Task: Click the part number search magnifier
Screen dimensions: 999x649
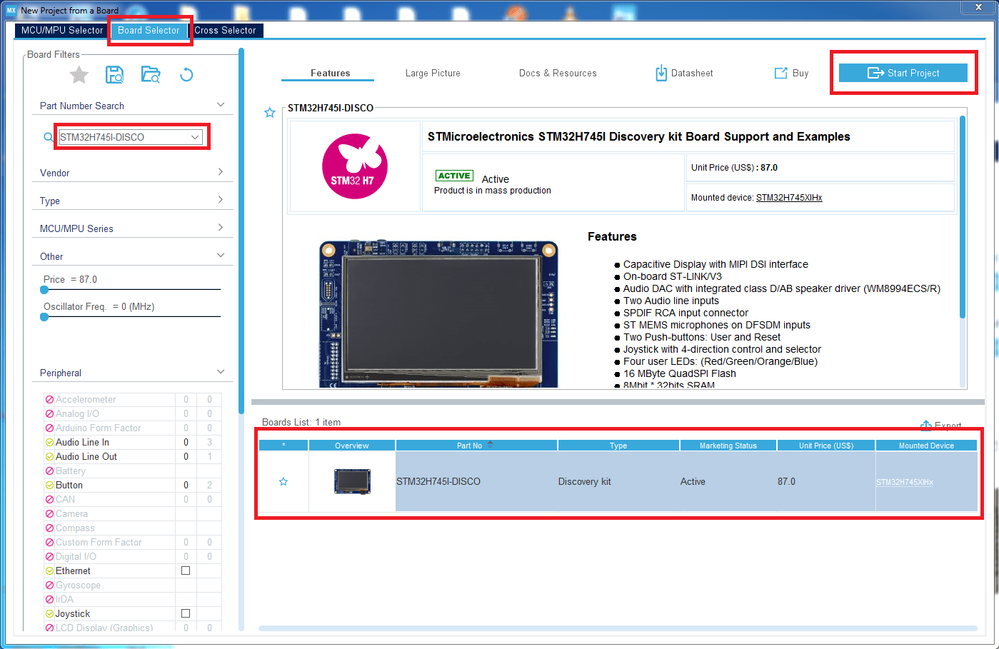Action: click(x=48, y=137)
